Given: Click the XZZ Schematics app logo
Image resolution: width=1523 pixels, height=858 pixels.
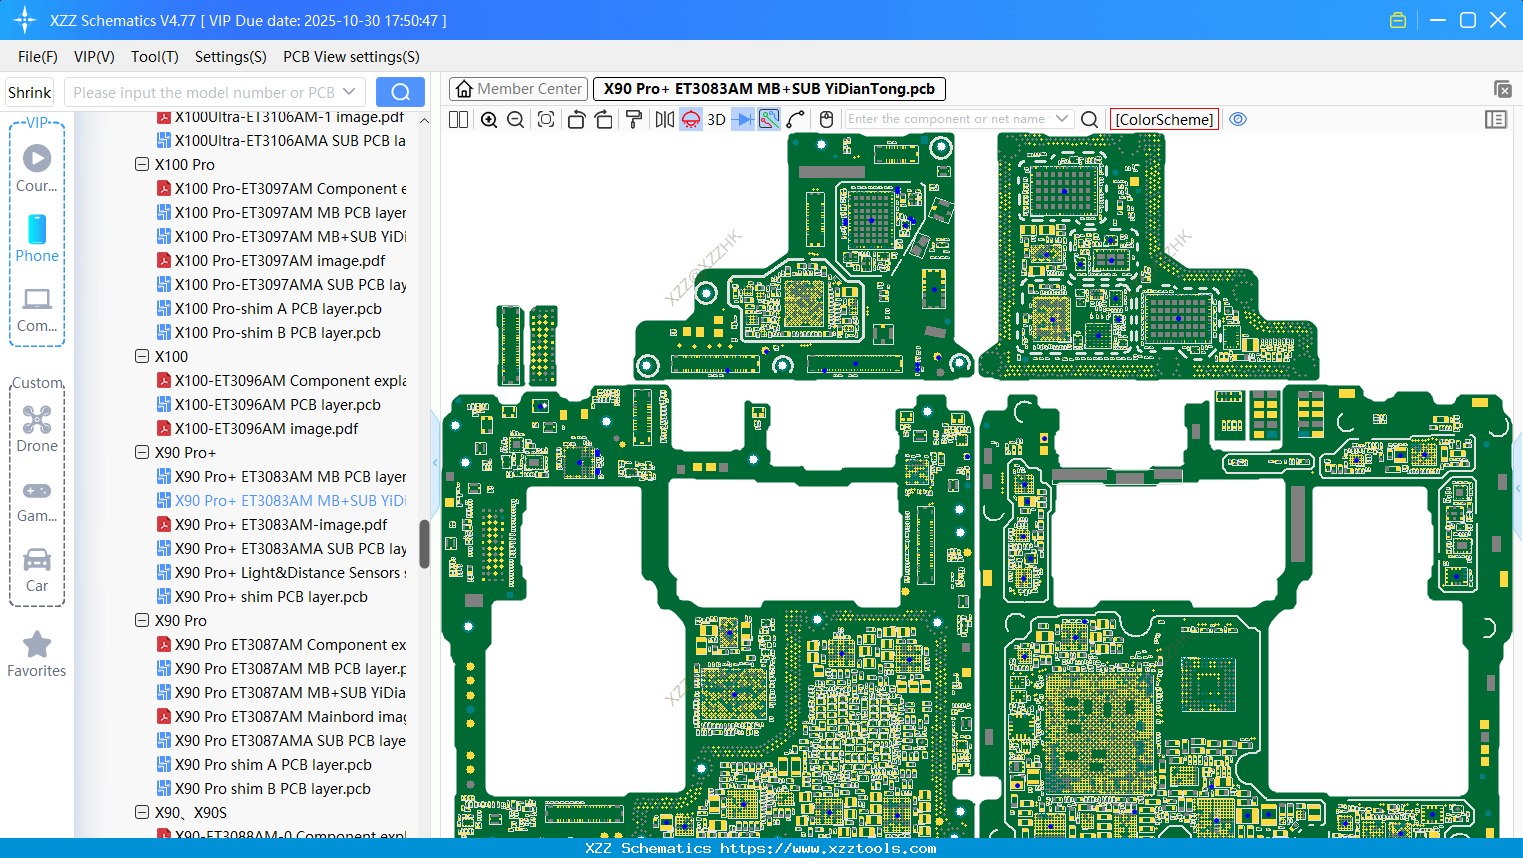Looking at the screenshot, I should [24, 20].
